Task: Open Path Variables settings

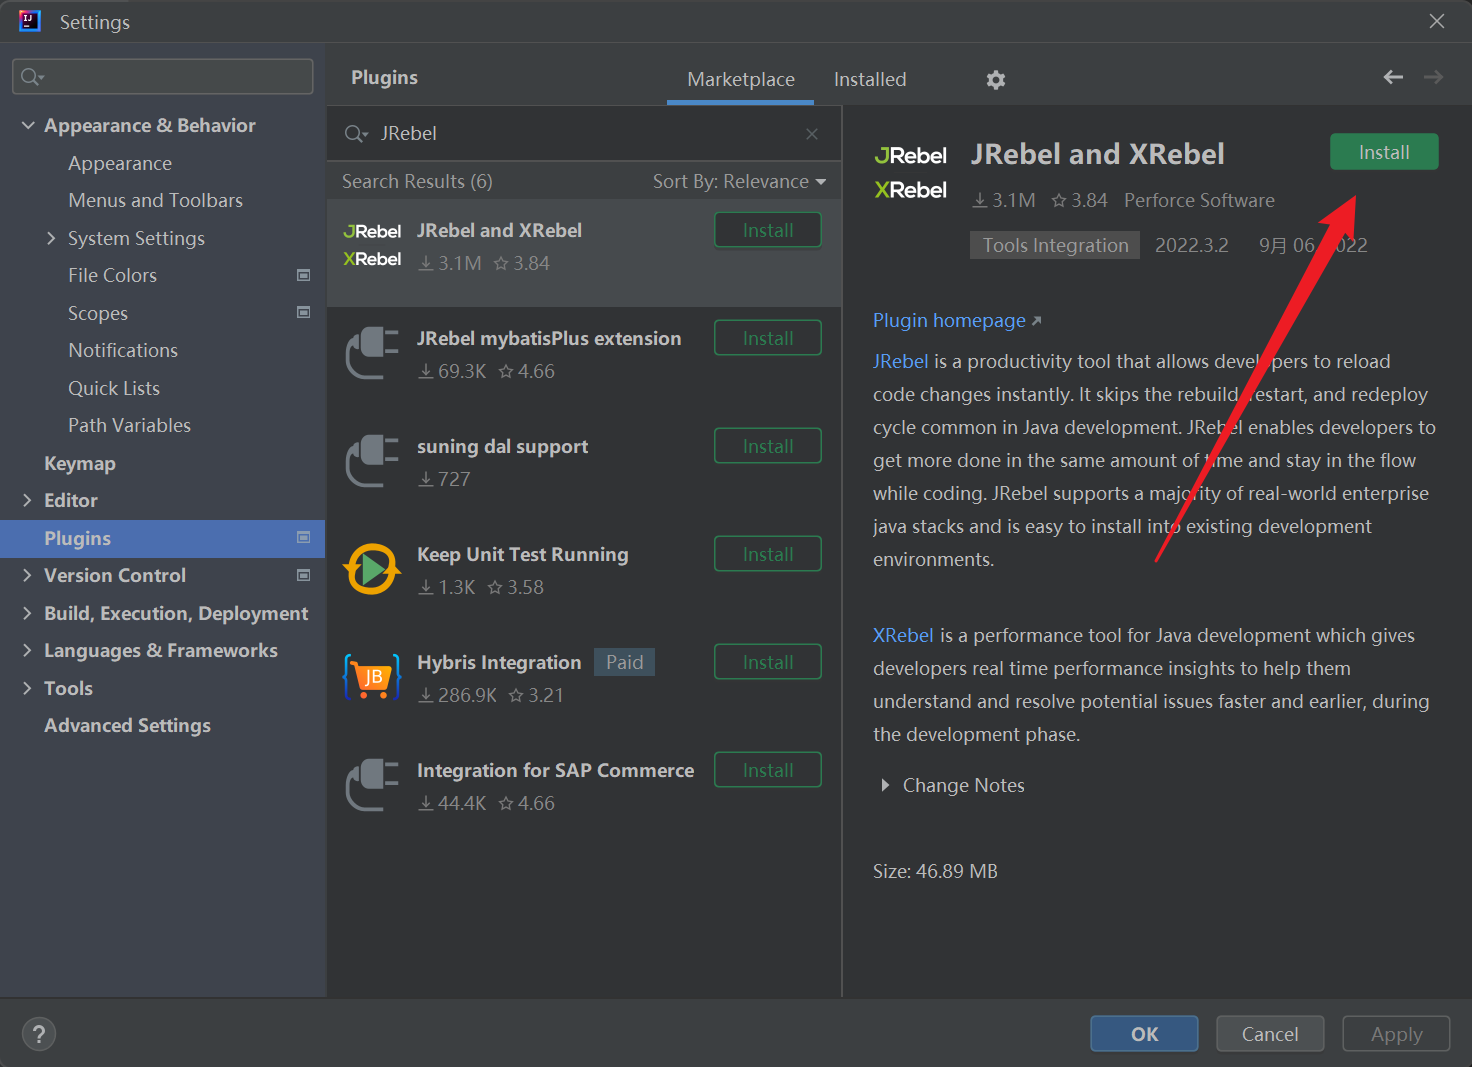Action: click(x=129, y=425)
